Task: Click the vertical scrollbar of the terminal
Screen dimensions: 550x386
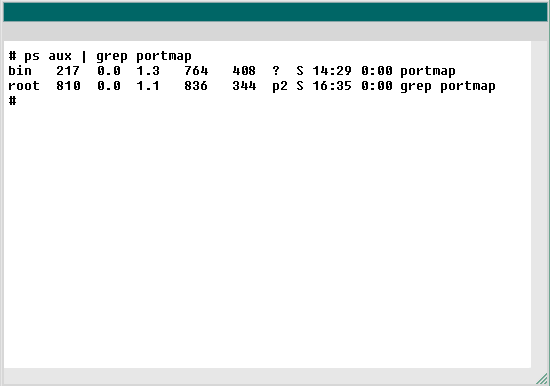Action: coord(539,205)
